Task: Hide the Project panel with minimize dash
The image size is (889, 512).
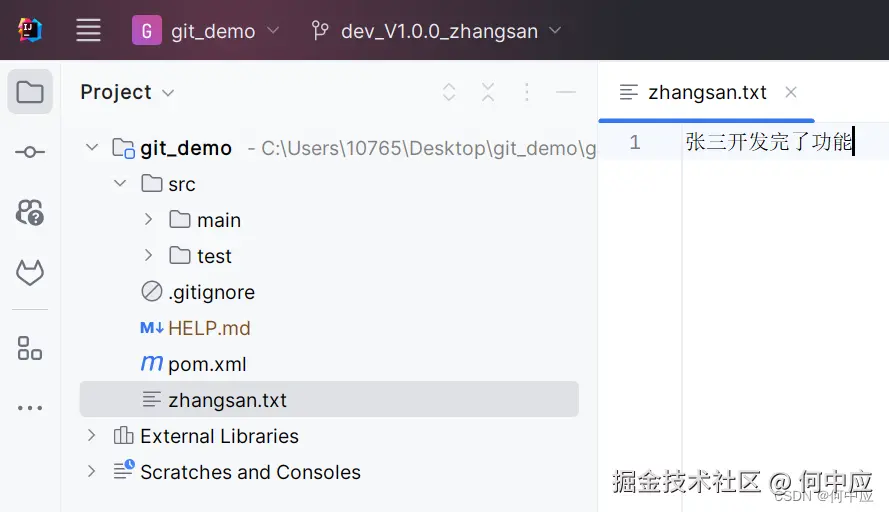Action: point(566,93)
